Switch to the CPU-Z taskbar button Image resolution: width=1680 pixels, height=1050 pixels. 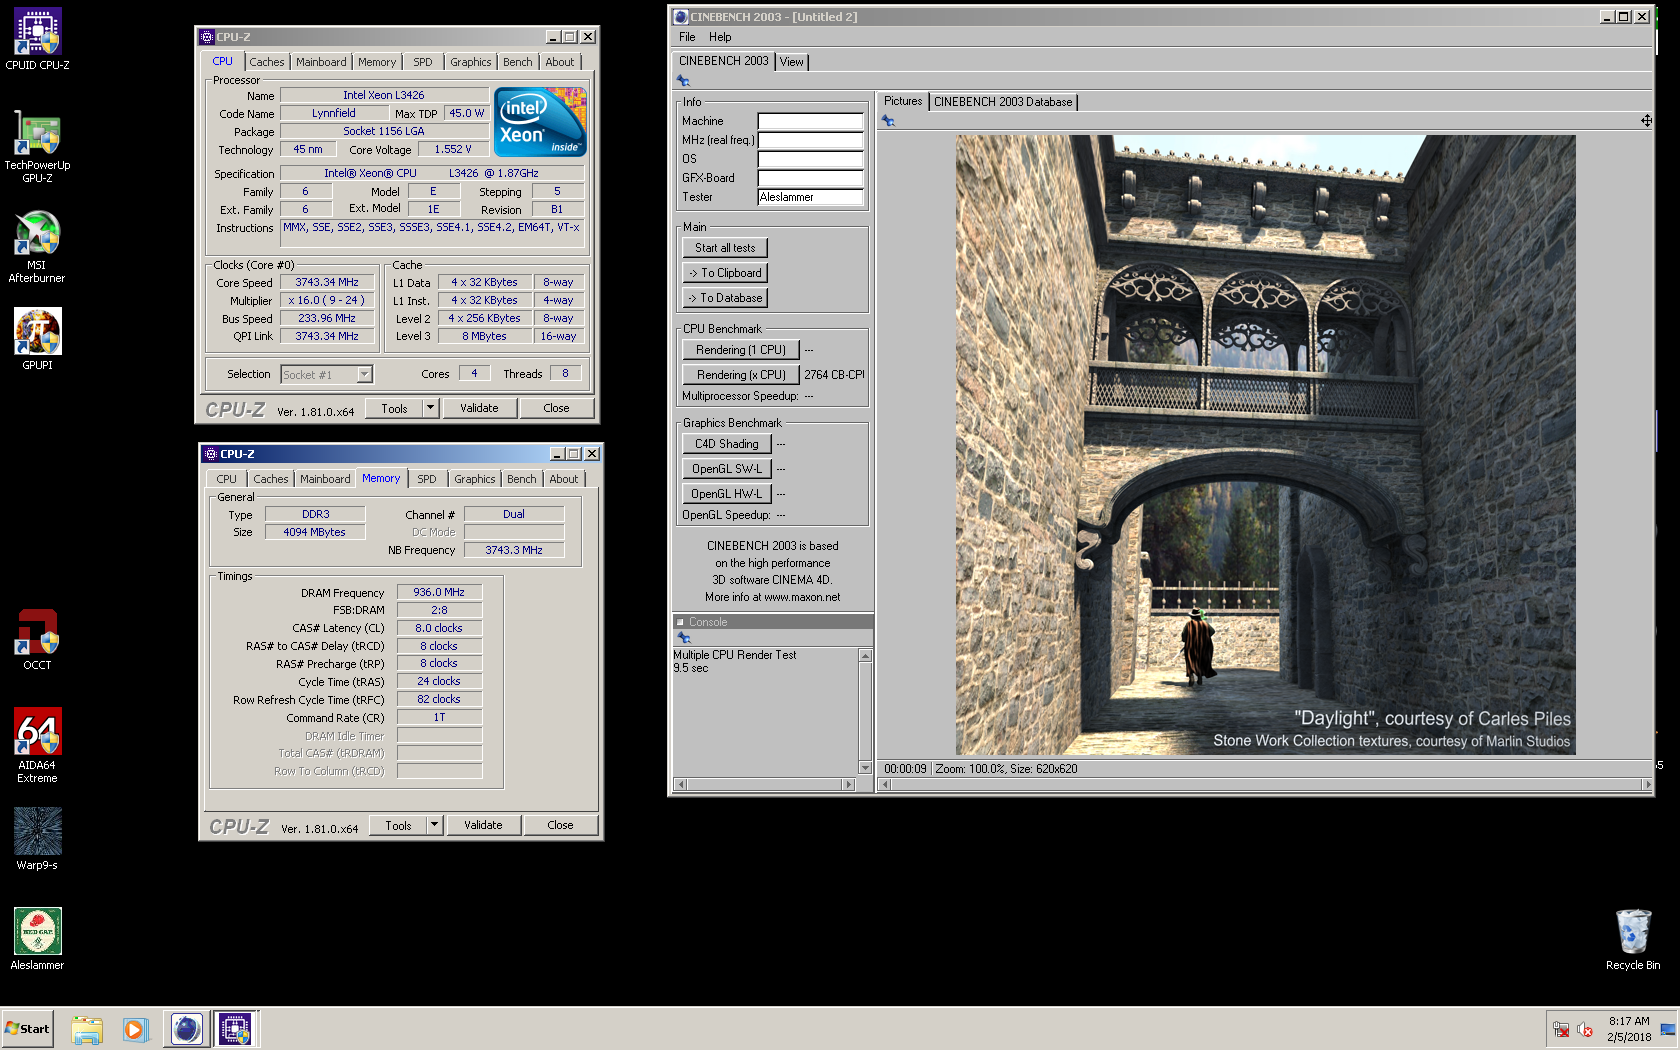[235, 1029]
